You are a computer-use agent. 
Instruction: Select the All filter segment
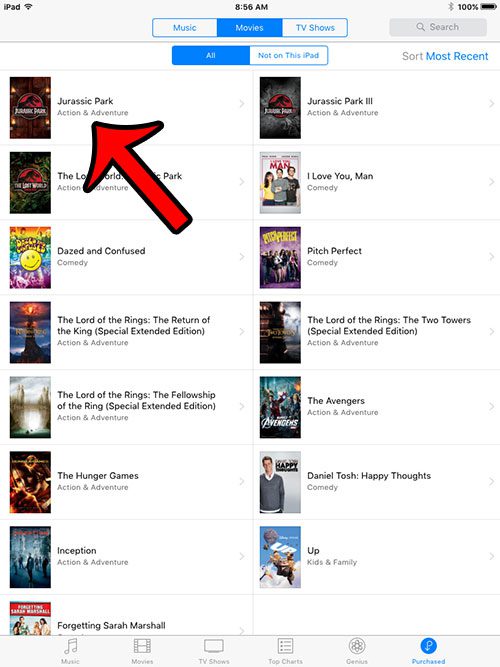coord(211,55)
